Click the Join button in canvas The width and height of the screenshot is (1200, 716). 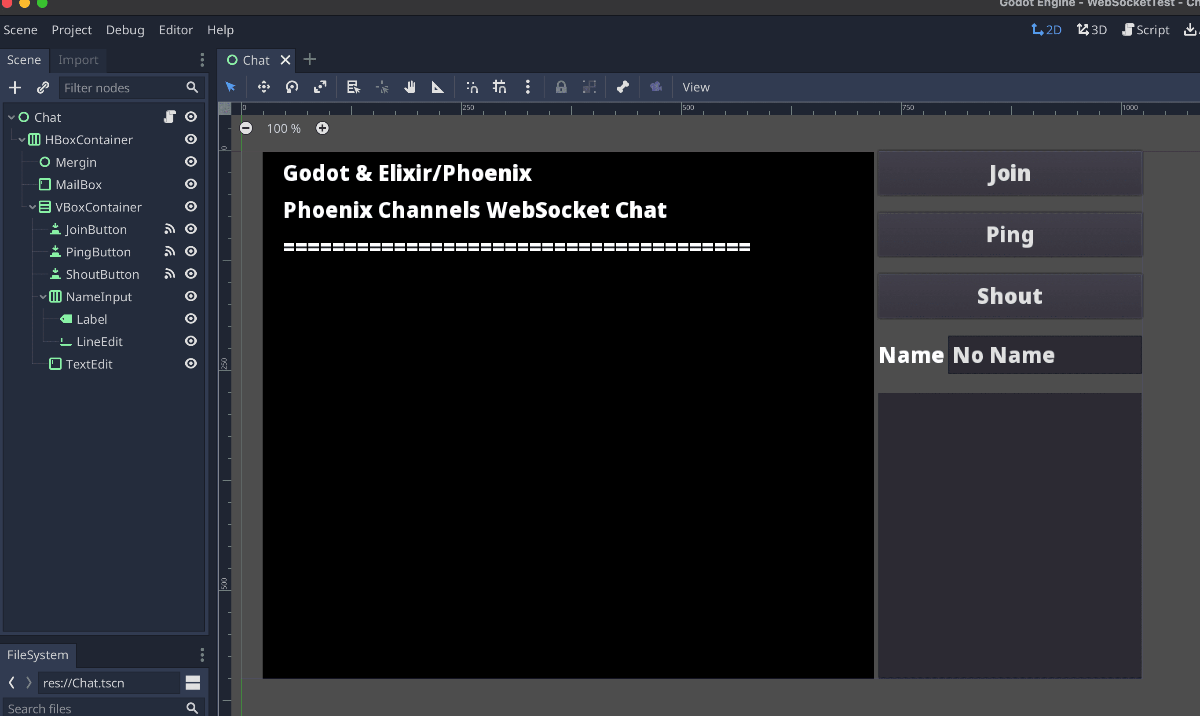(x=1010, y=173)
